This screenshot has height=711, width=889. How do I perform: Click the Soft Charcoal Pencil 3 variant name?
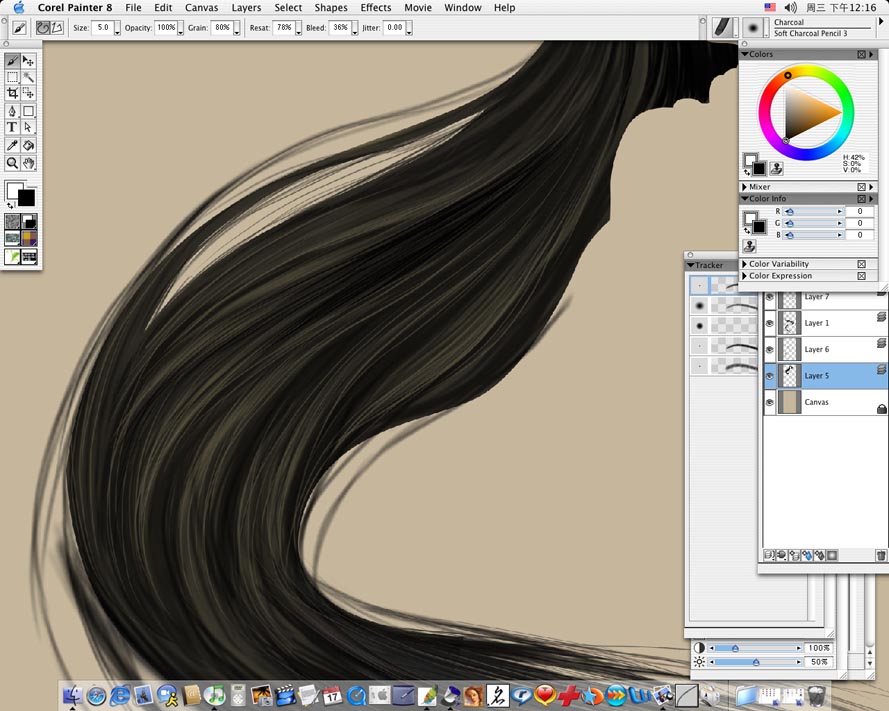(810, 33)
